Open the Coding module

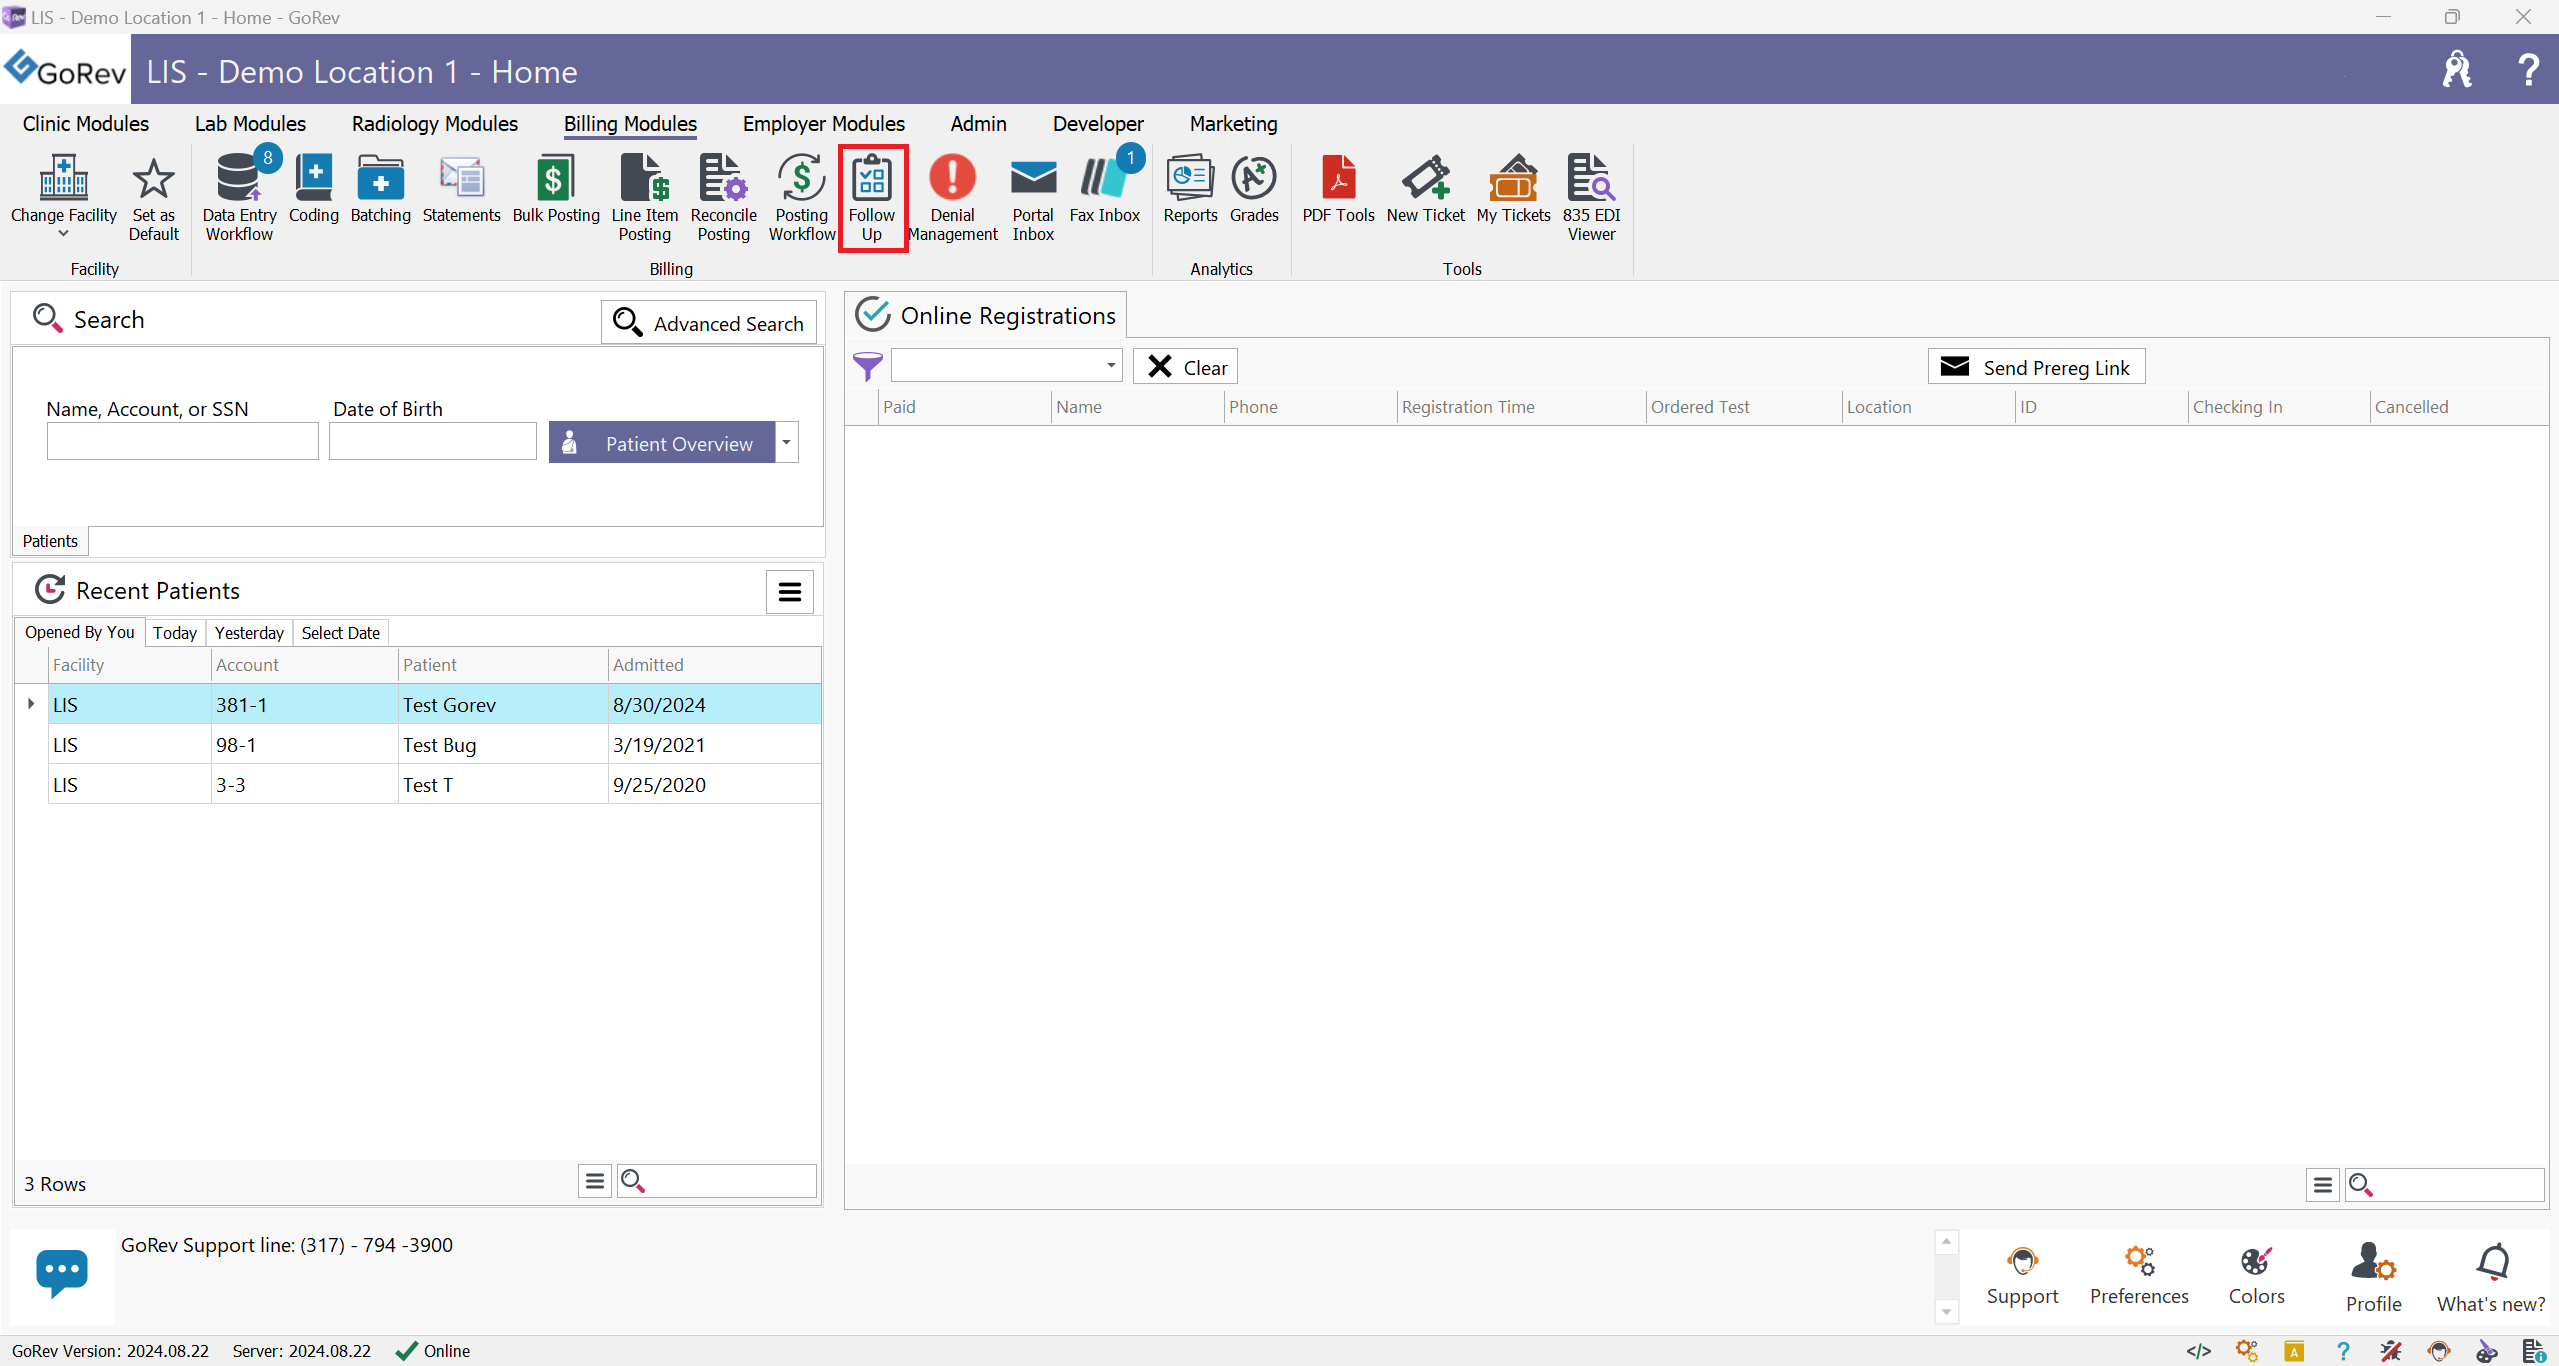click(314, 190)
